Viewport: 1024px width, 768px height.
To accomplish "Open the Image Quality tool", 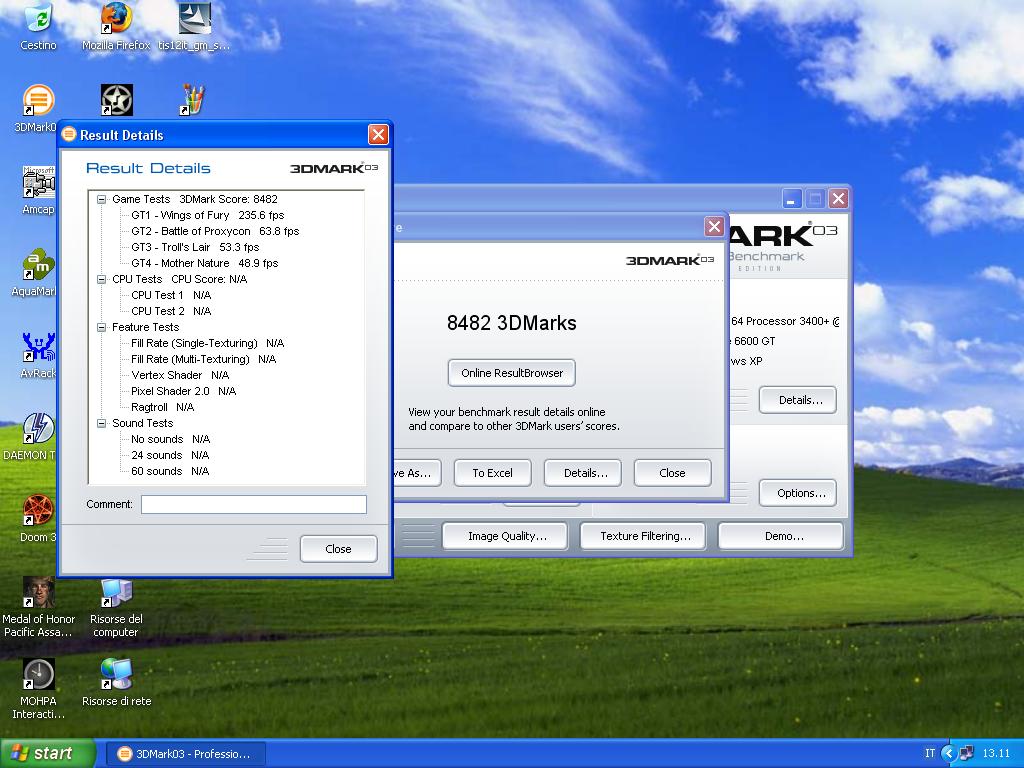I will (507, 536).
